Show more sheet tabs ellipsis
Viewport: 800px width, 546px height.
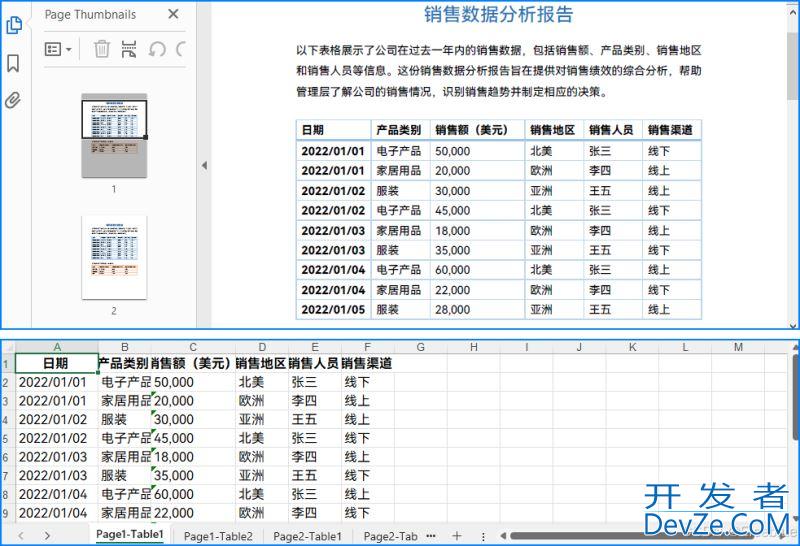[x=431, y=536]
